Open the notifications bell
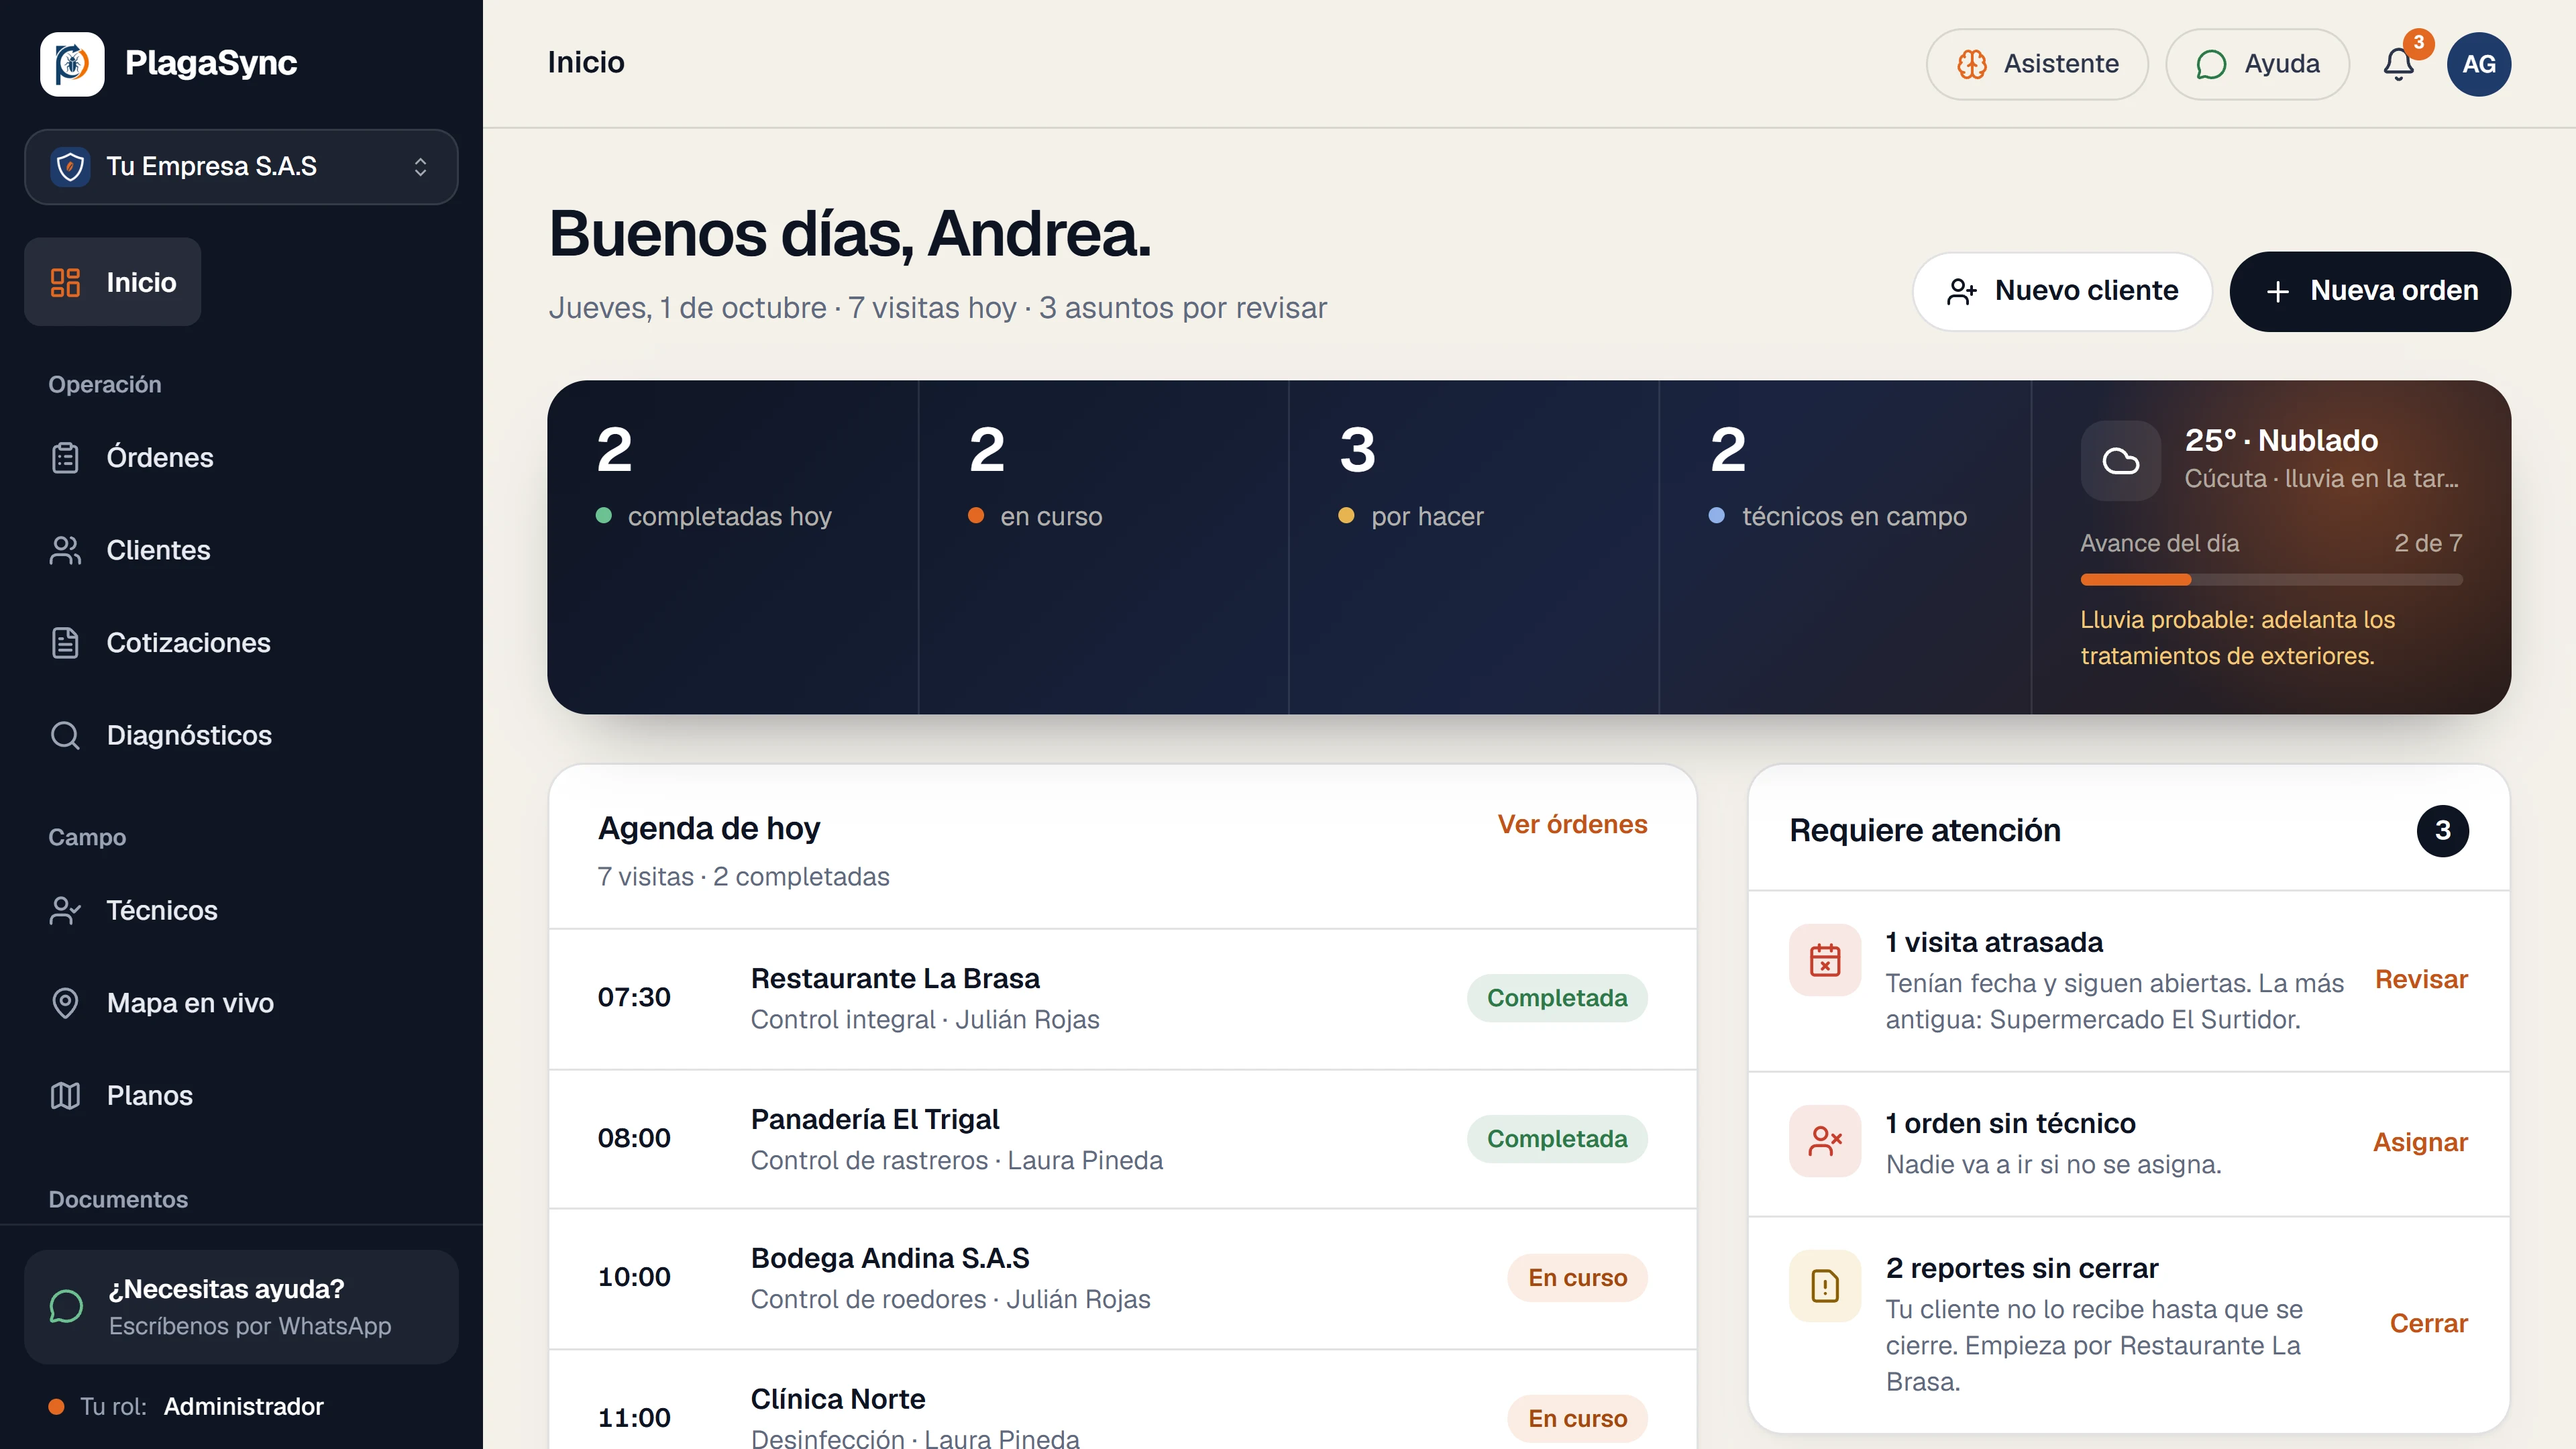This screenshot has width=2576, height=1449. pos(2398,64)
